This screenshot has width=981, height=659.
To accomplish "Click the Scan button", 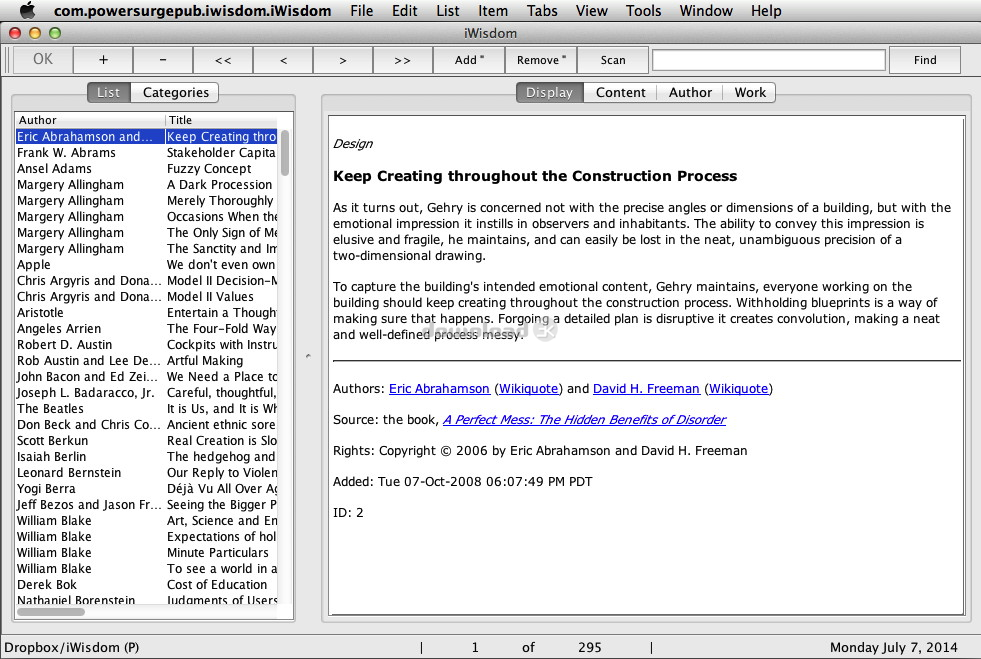I will 613,60.
